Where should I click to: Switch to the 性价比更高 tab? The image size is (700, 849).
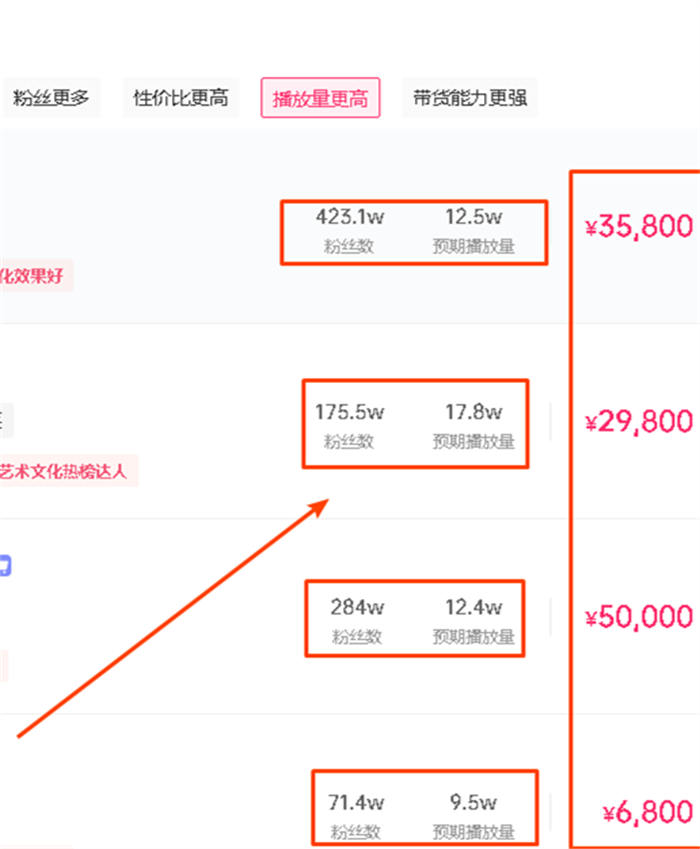181,98
